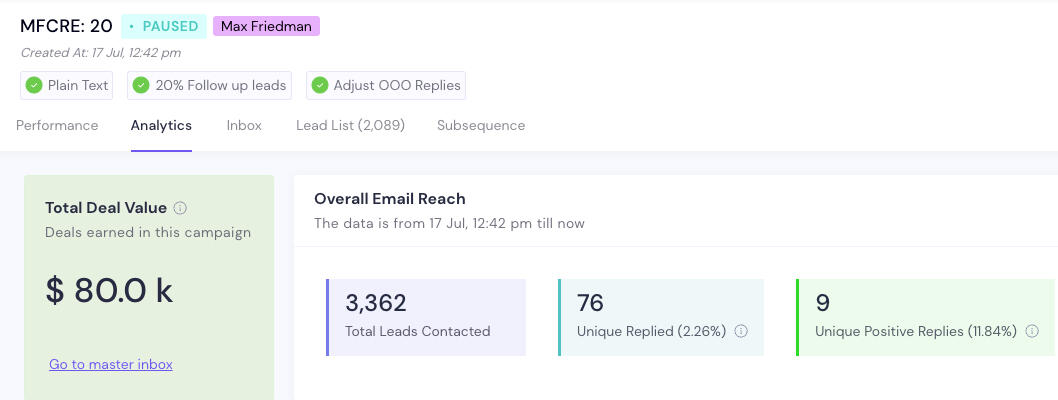The height and width of the screenshot is (400, 1058).
Task: Click green checkmark on Adjust OOO Replies
Action: (x=320, y=85)
